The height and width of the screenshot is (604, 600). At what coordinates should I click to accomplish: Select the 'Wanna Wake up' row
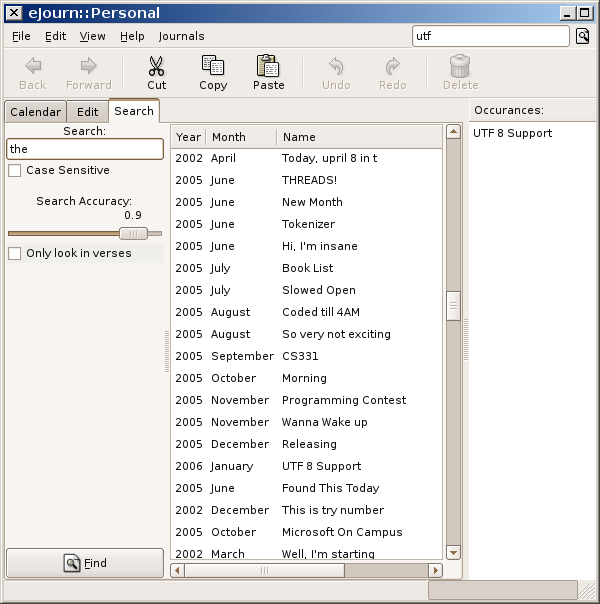click(x=307, y=422)
